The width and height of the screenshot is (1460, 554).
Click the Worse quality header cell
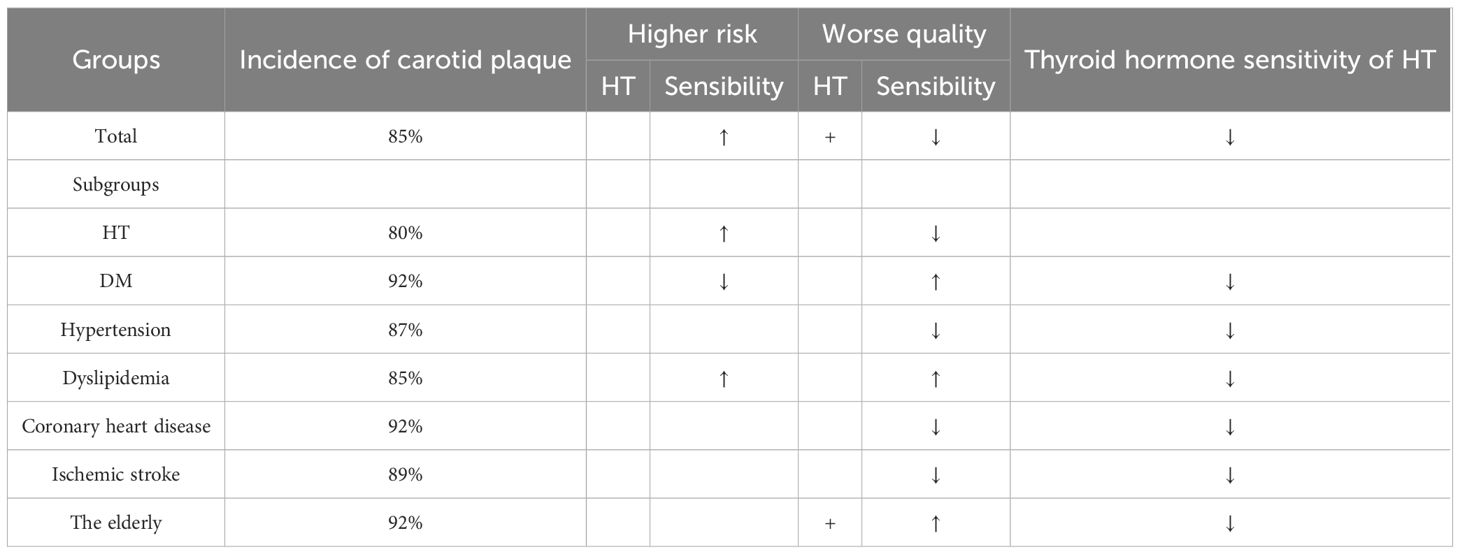point(904,35)
